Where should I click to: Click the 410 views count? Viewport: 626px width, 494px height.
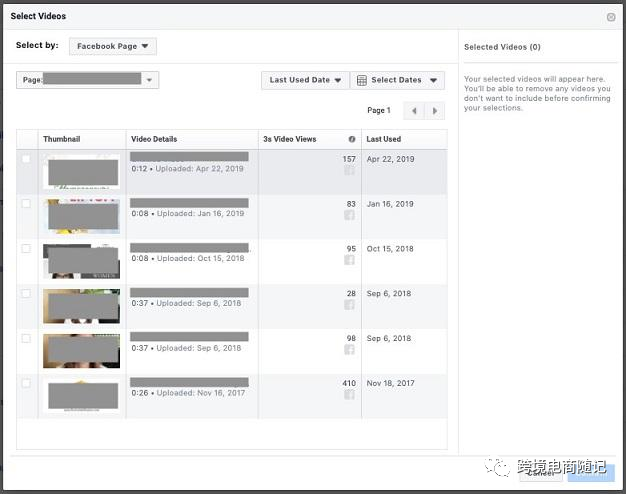(x=349, y=383)
